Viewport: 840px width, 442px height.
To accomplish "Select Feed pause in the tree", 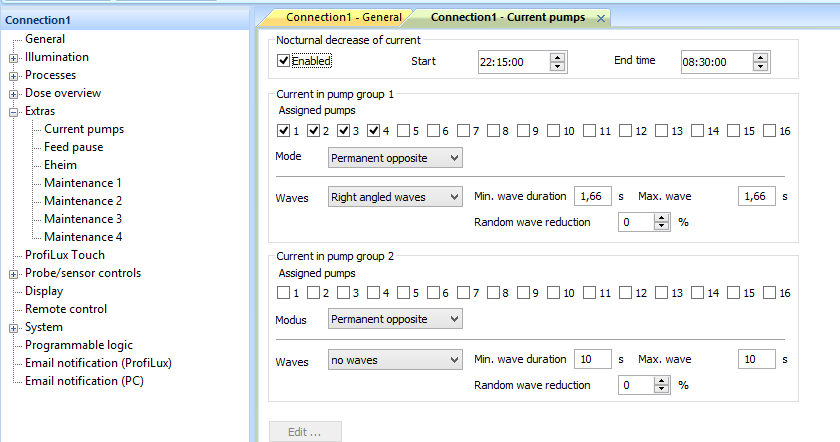I will point(73,147).
